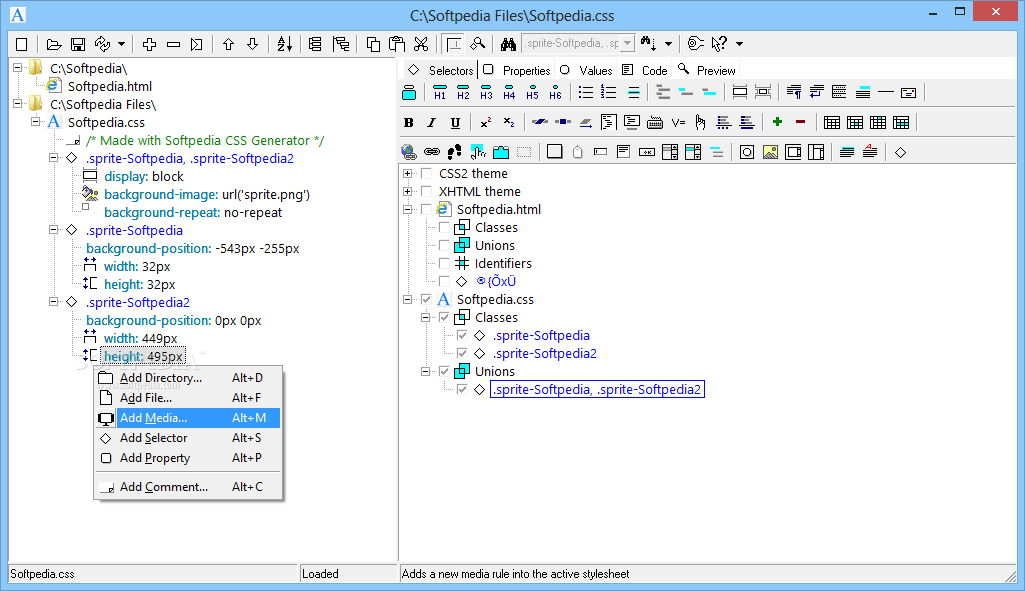Select the H3 heading tag icon
Screen dimensions: 1025x591
[486, 92]
